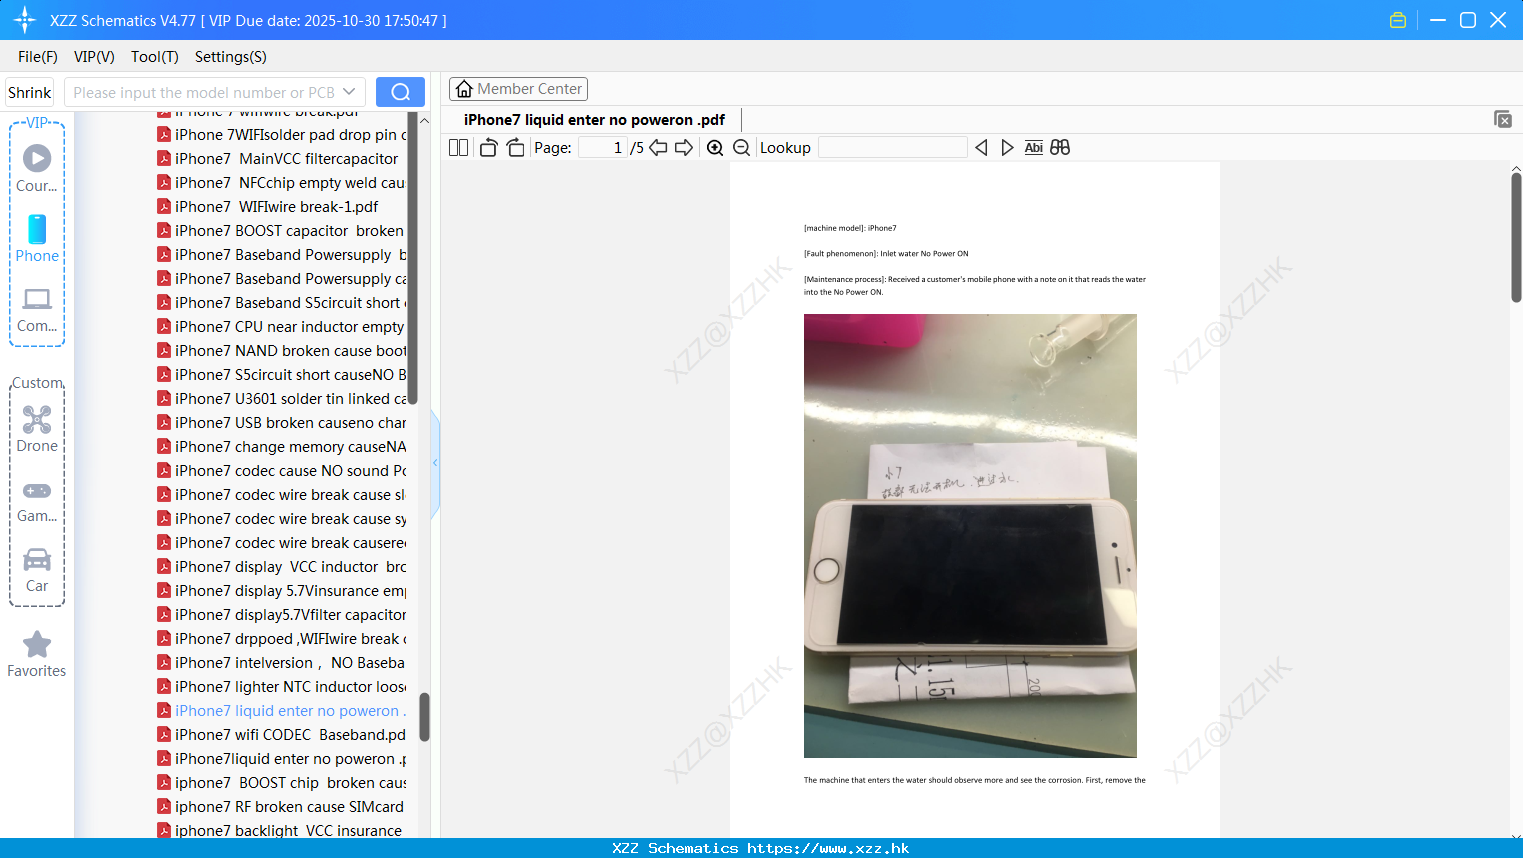
Task: Click the file list vertical scrollbar thumb
Action: coord(424,717)
